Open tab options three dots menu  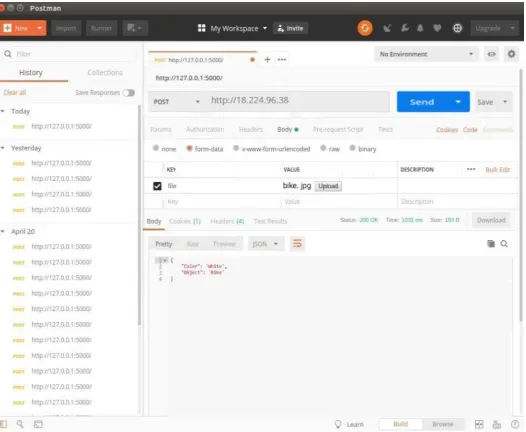(x=282, y=60)
